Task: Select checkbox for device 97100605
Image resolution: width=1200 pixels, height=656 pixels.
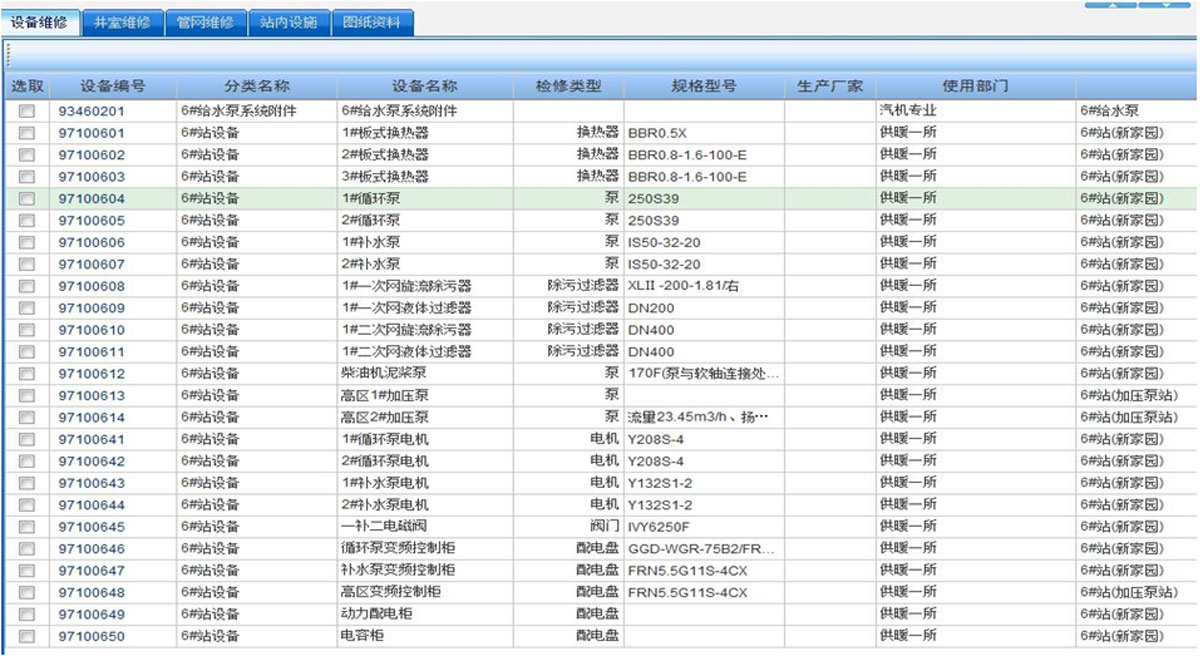Action: click(27, 221)
